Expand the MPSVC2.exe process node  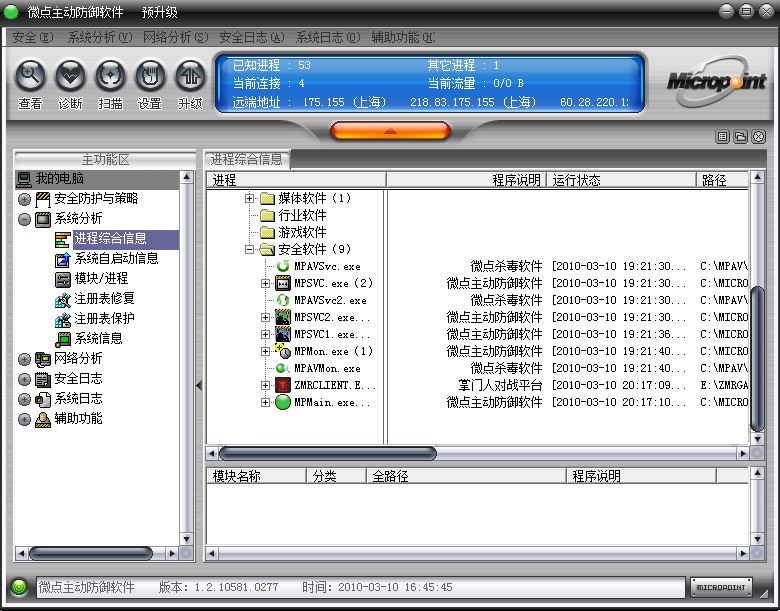[x=266, y=317]
